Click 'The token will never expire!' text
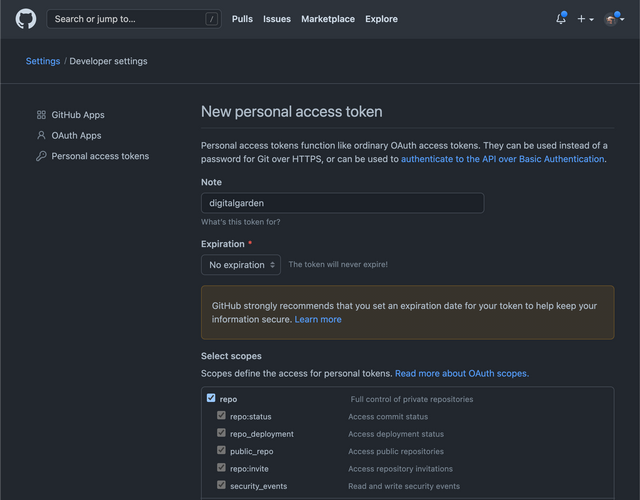 point(338,264)
